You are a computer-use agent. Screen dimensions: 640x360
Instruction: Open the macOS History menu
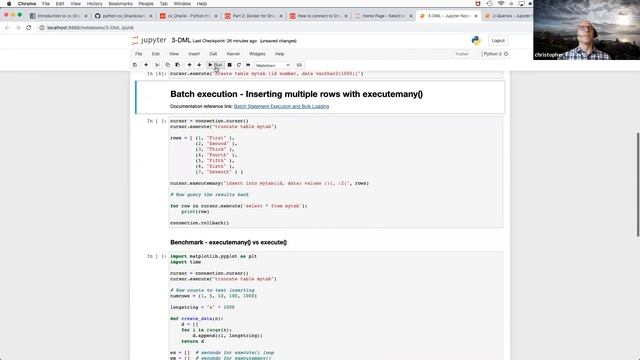click(94, 4)
